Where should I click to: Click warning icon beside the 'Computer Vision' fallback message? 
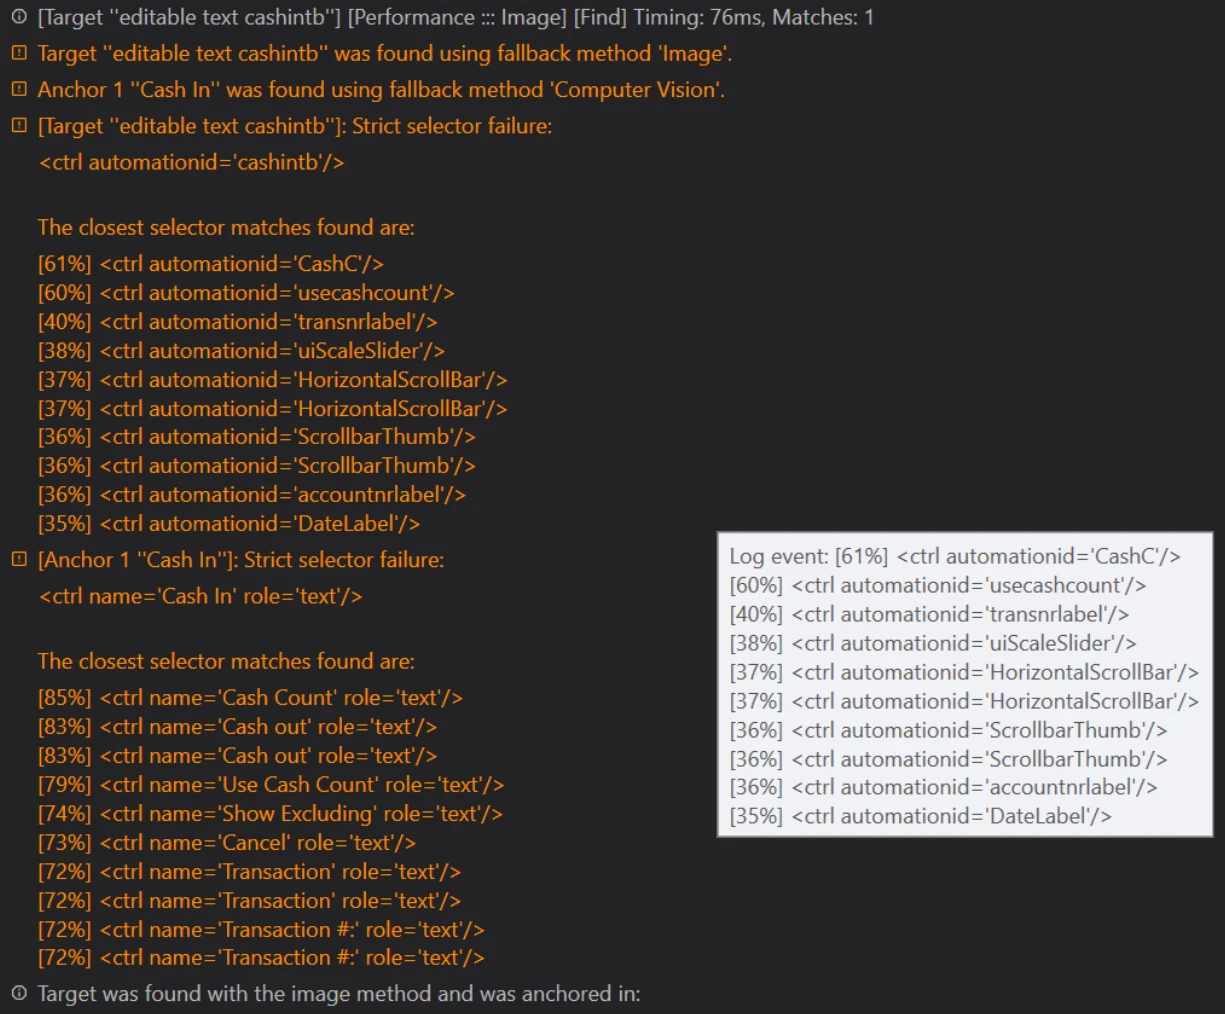point(19,89)
